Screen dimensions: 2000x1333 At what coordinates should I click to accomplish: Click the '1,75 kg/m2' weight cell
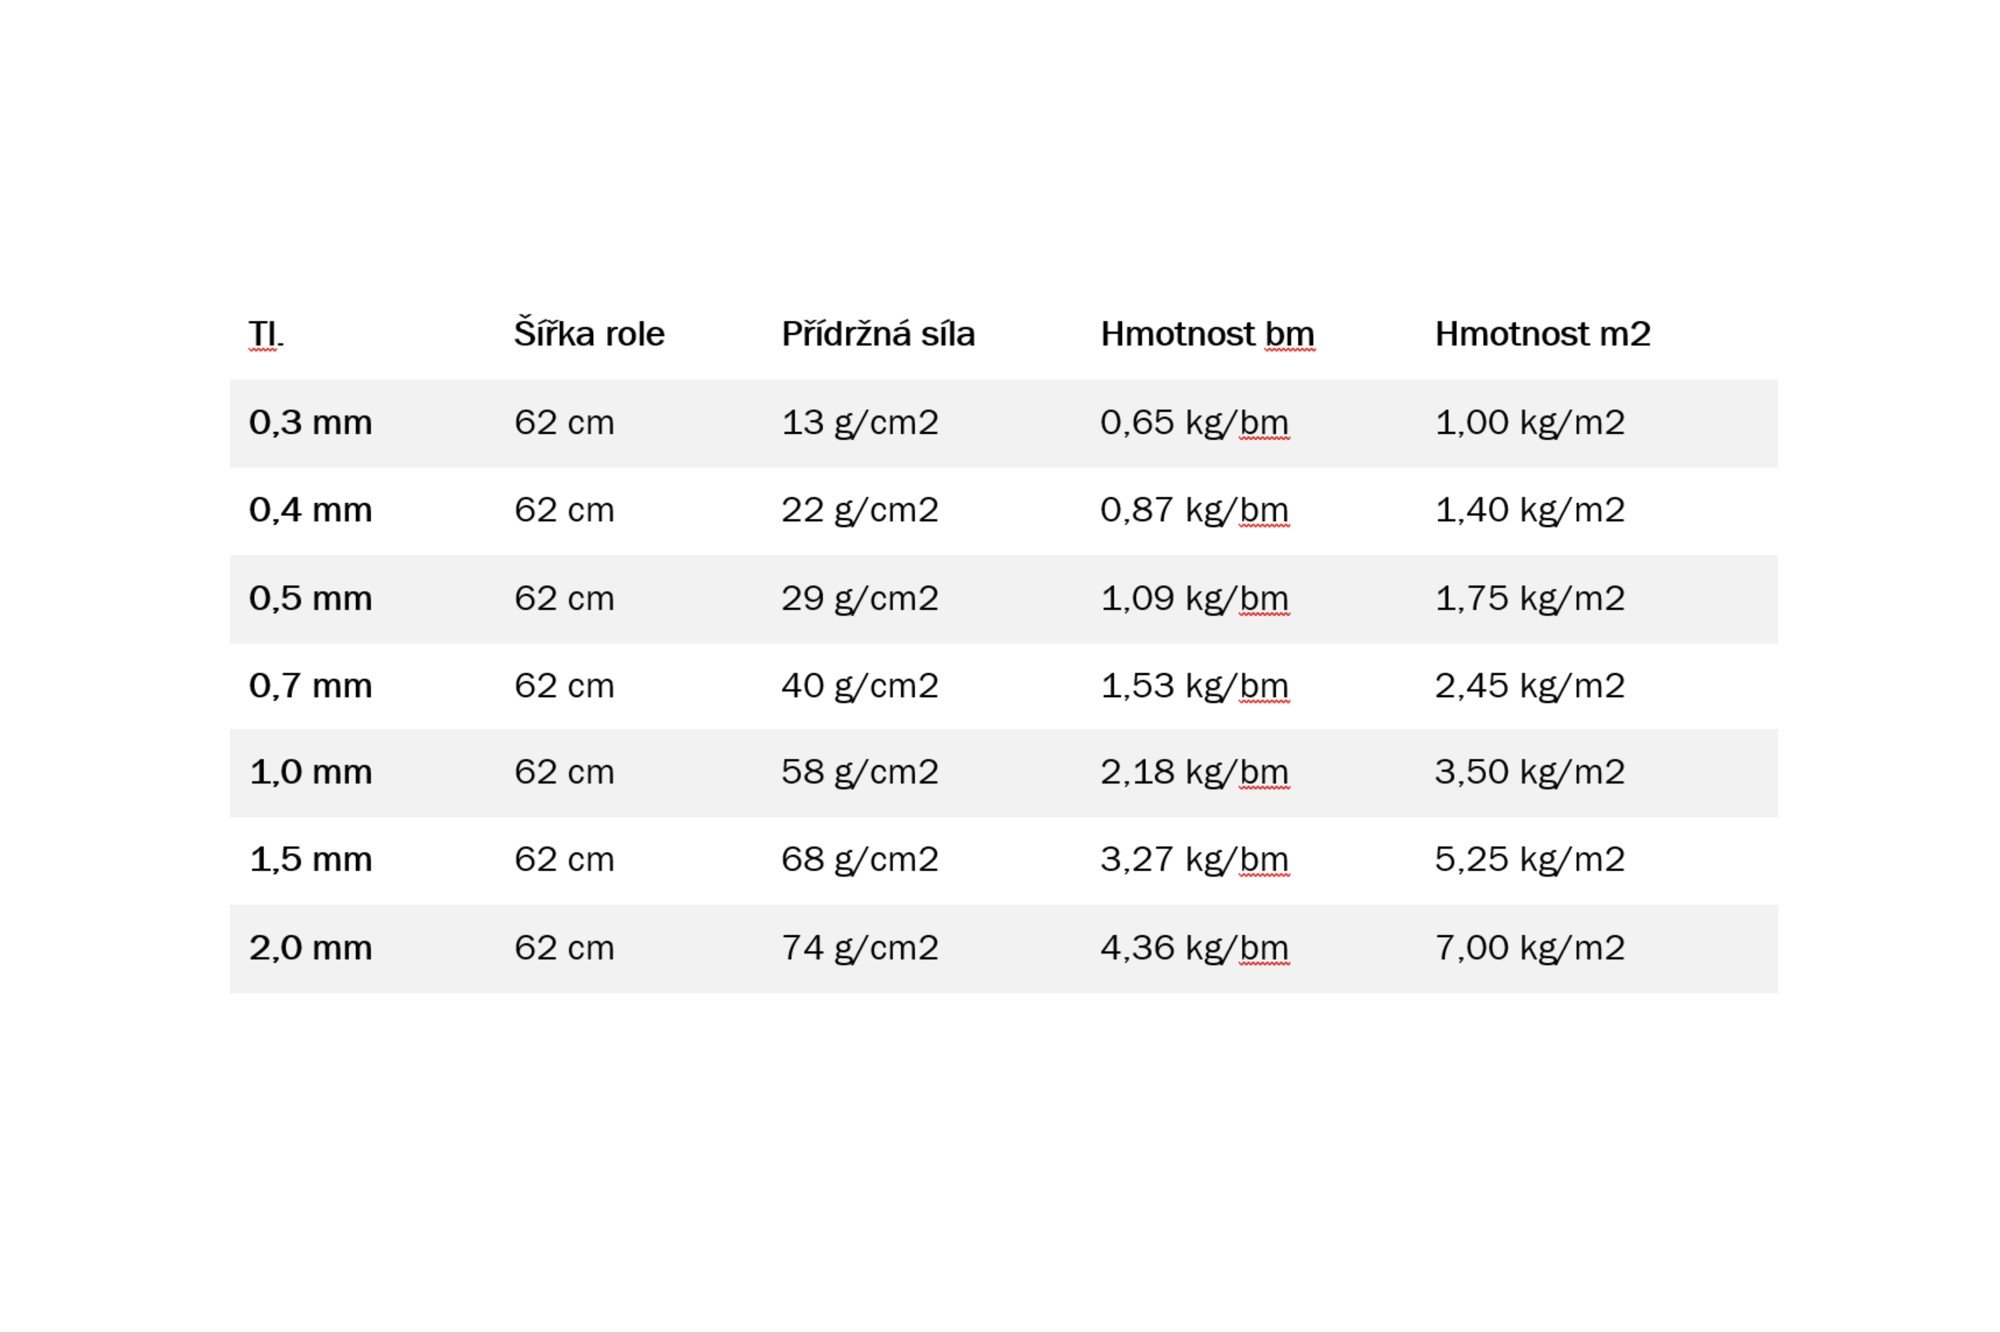pyautogui.click(x=1530, y=598)
